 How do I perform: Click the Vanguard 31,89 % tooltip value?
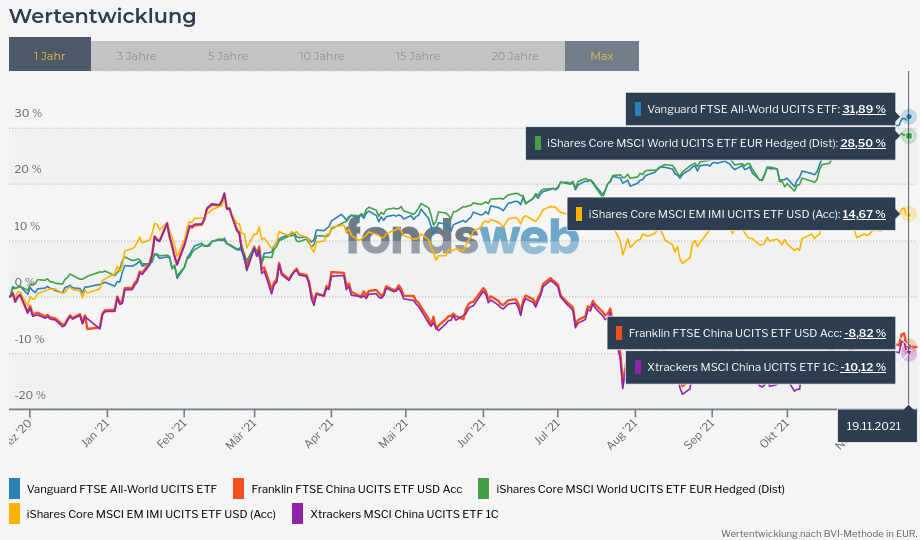864,109
